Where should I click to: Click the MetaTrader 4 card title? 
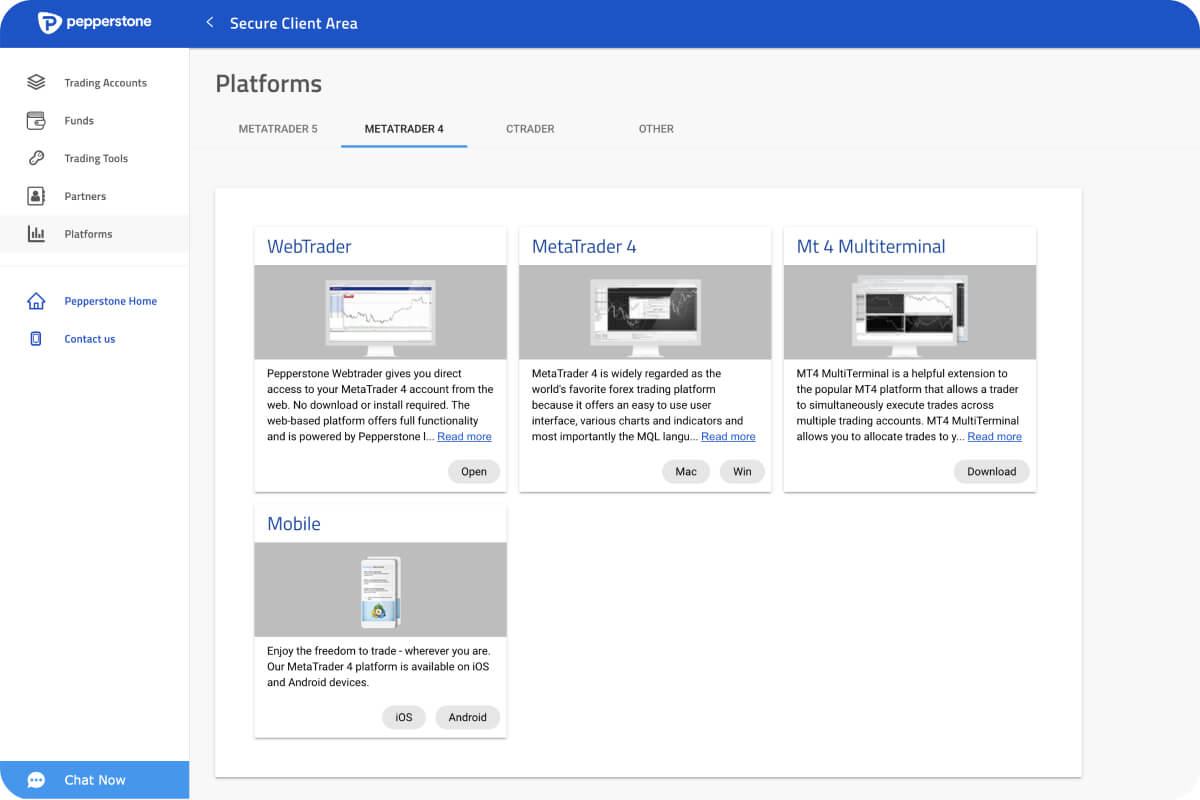(x=584, y=246)
